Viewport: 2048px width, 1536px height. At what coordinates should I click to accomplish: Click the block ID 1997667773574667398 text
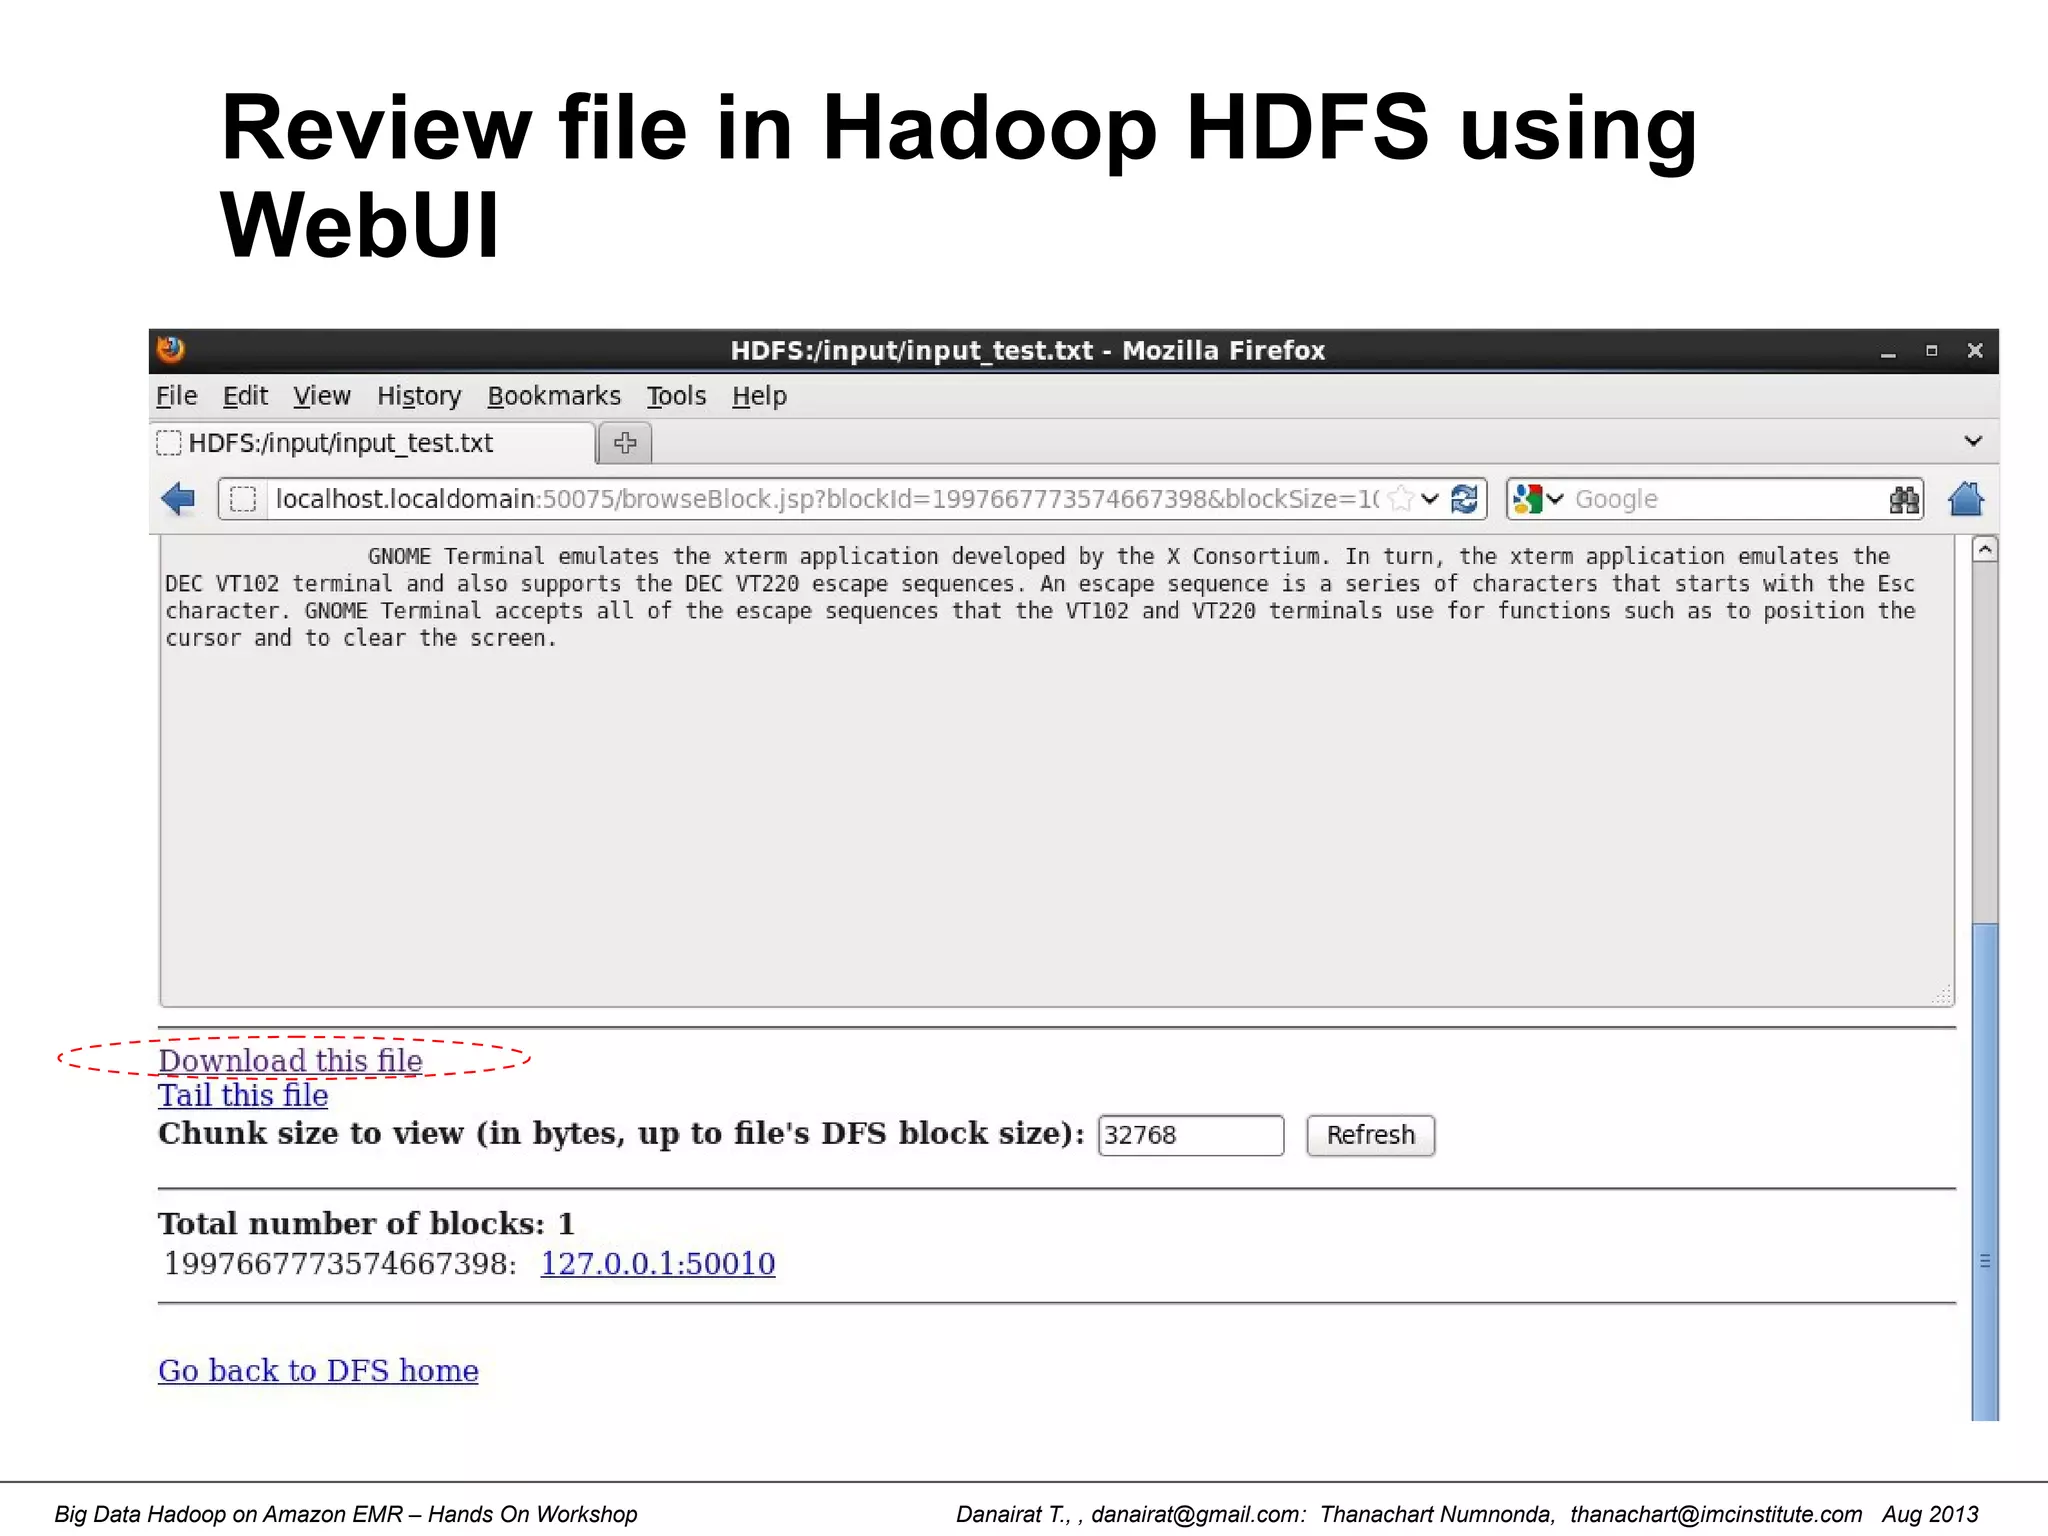click(340, 1263)
